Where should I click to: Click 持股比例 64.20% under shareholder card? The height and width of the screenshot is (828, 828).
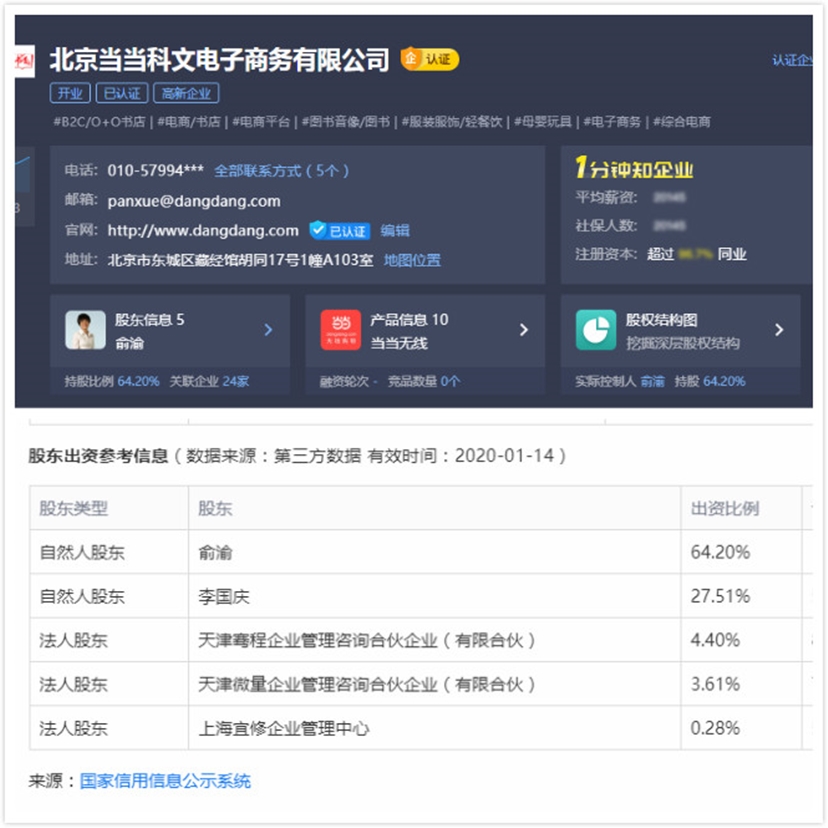[111, 381]
